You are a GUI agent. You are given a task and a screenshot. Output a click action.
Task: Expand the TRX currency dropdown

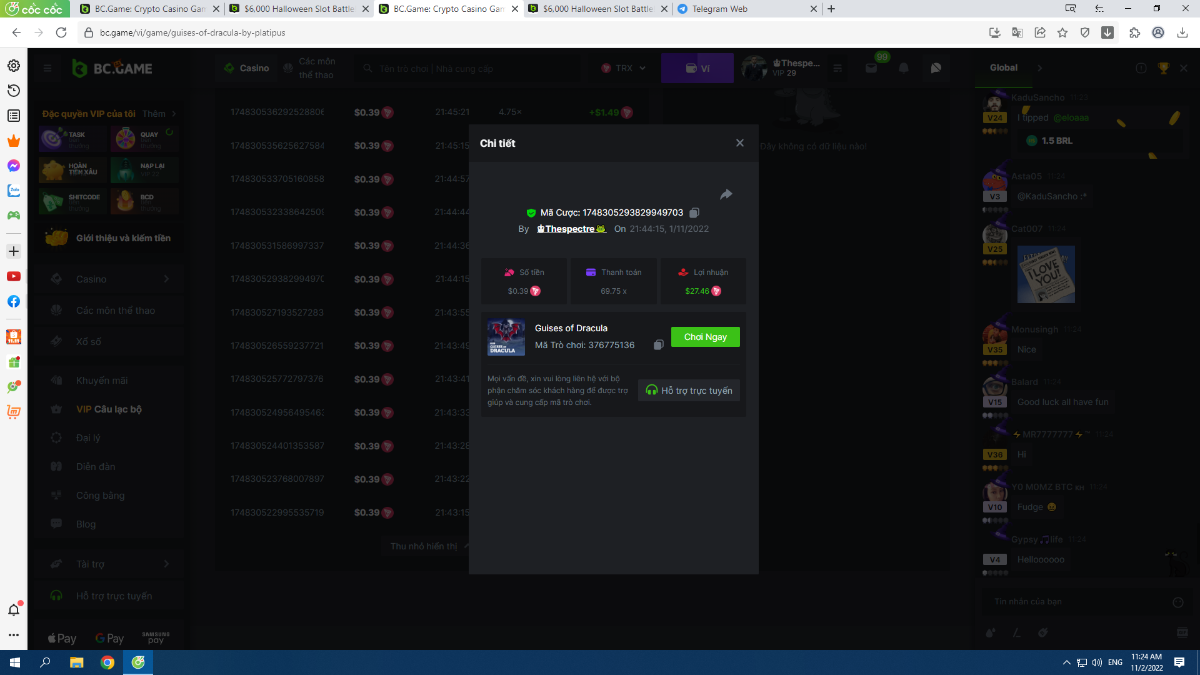tap(624, 69)
